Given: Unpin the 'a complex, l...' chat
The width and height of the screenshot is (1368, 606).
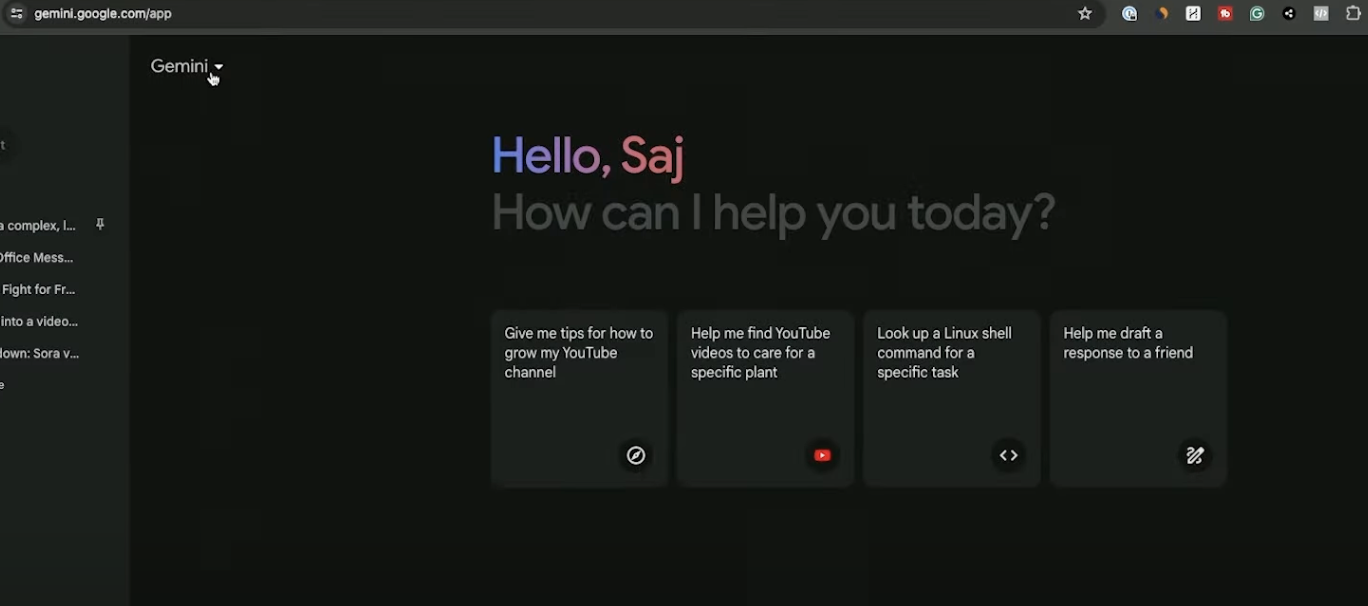Looking at the screenshot, I should pos(100,225).
